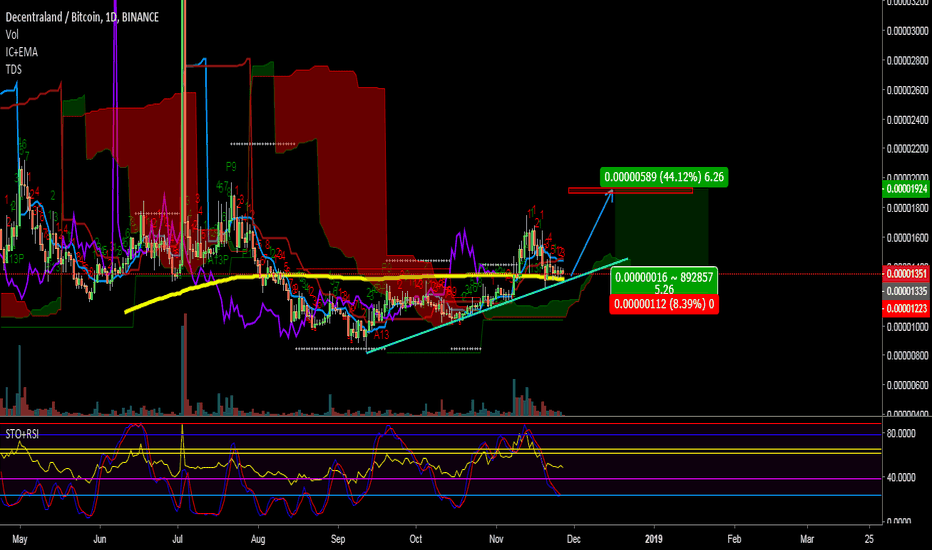The width and height of the screenshot is (932, 550).
Task: Click the 0.00003000 price axis label
Action: point(907,31)
